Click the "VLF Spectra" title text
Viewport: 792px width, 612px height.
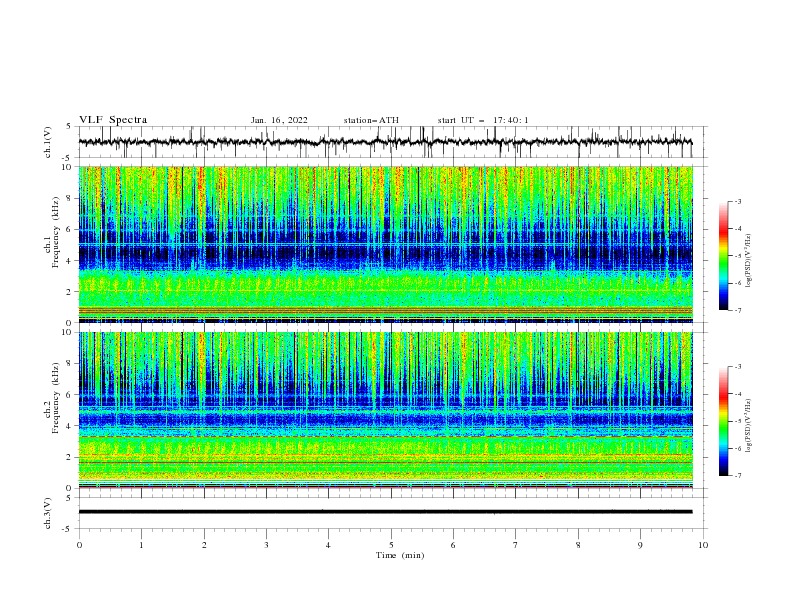[113, 120]
